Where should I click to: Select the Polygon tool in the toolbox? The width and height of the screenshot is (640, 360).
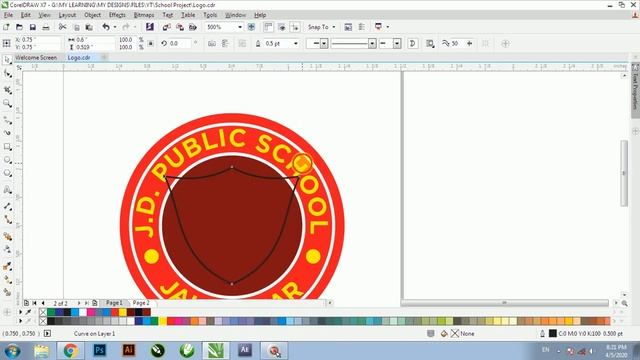click(x=7, y=173)
